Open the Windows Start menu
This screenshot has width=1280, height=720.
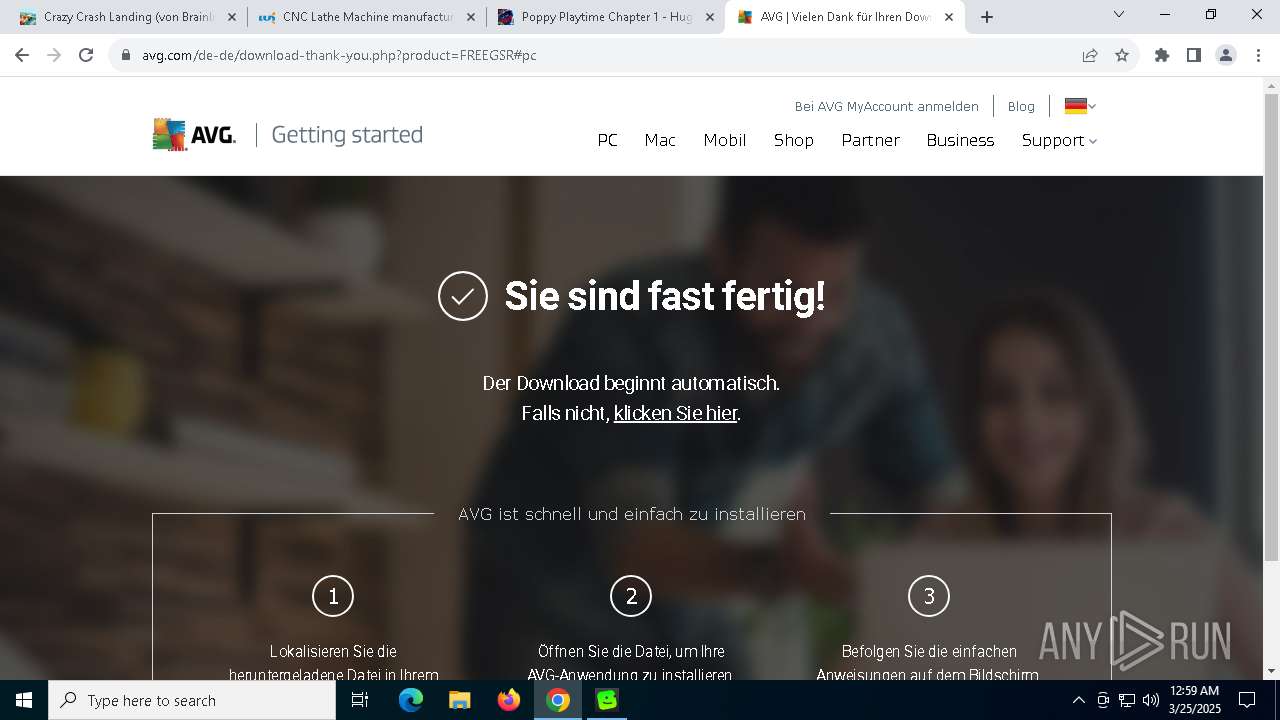[x=24, y=700]
